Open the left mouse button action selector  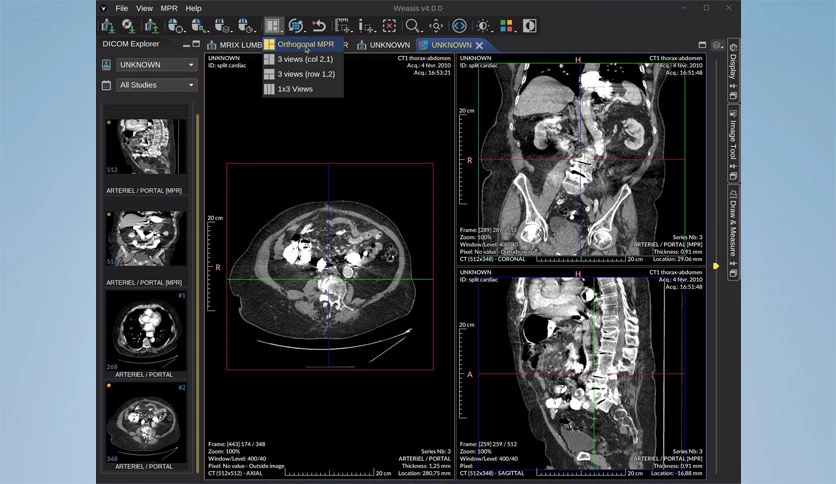[175, 26]
